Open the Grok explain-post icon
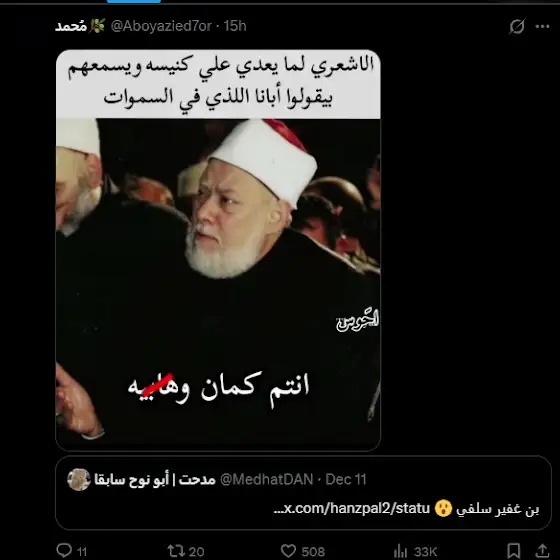 click(517, 26)
